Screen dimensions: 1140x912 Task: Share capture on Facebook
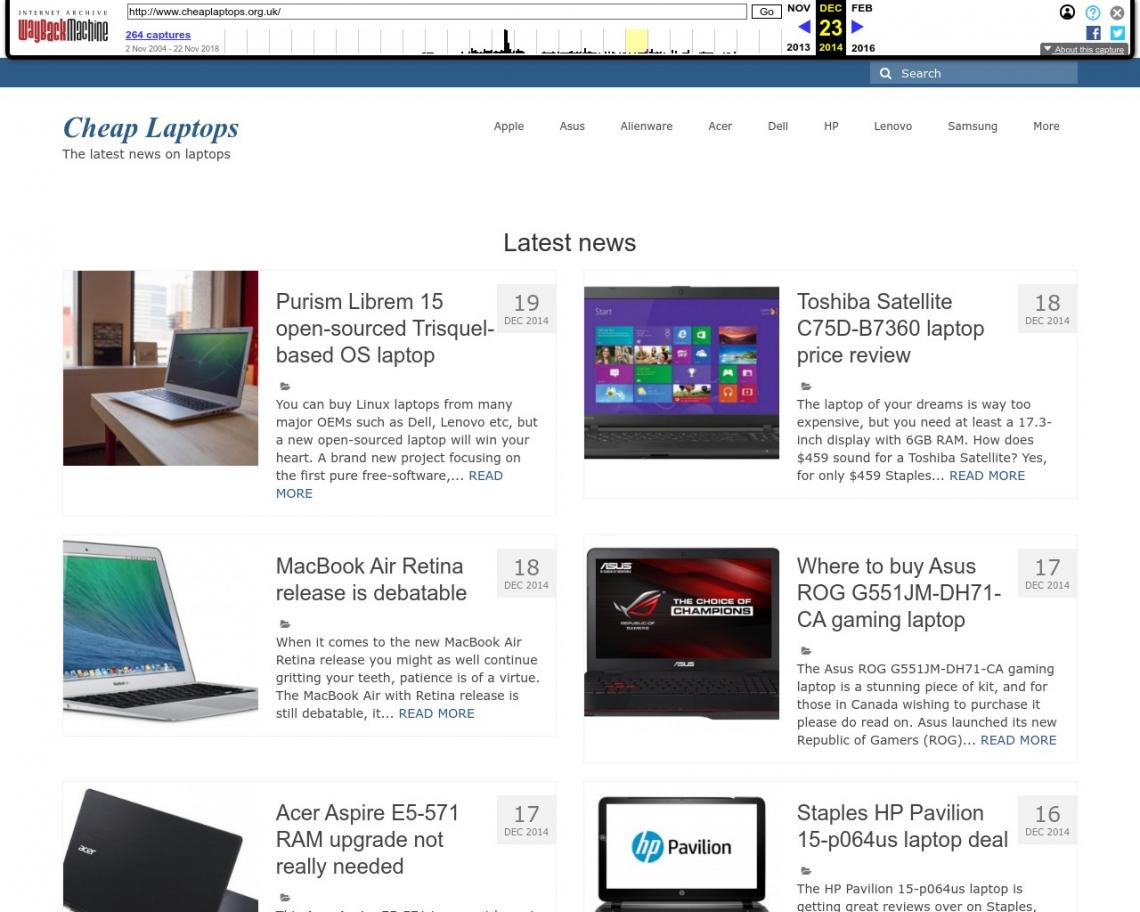[1093, 33]
